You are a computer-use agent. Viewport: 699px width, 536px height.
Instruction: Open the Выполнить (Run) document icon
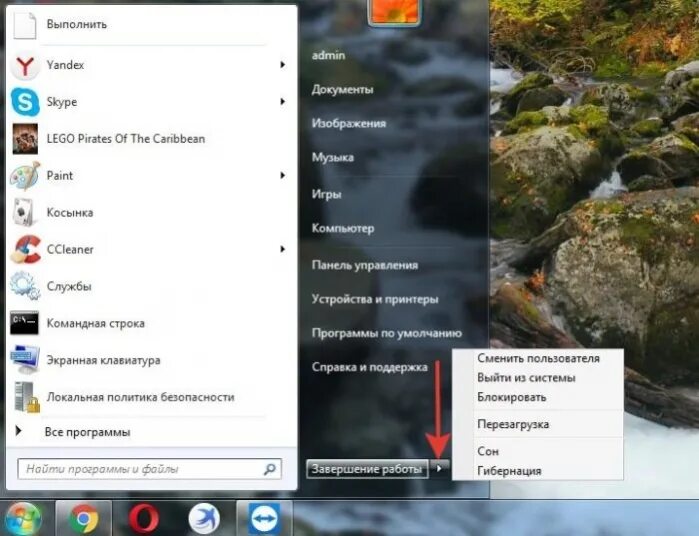pyautogui.click(x=25, y=25)
